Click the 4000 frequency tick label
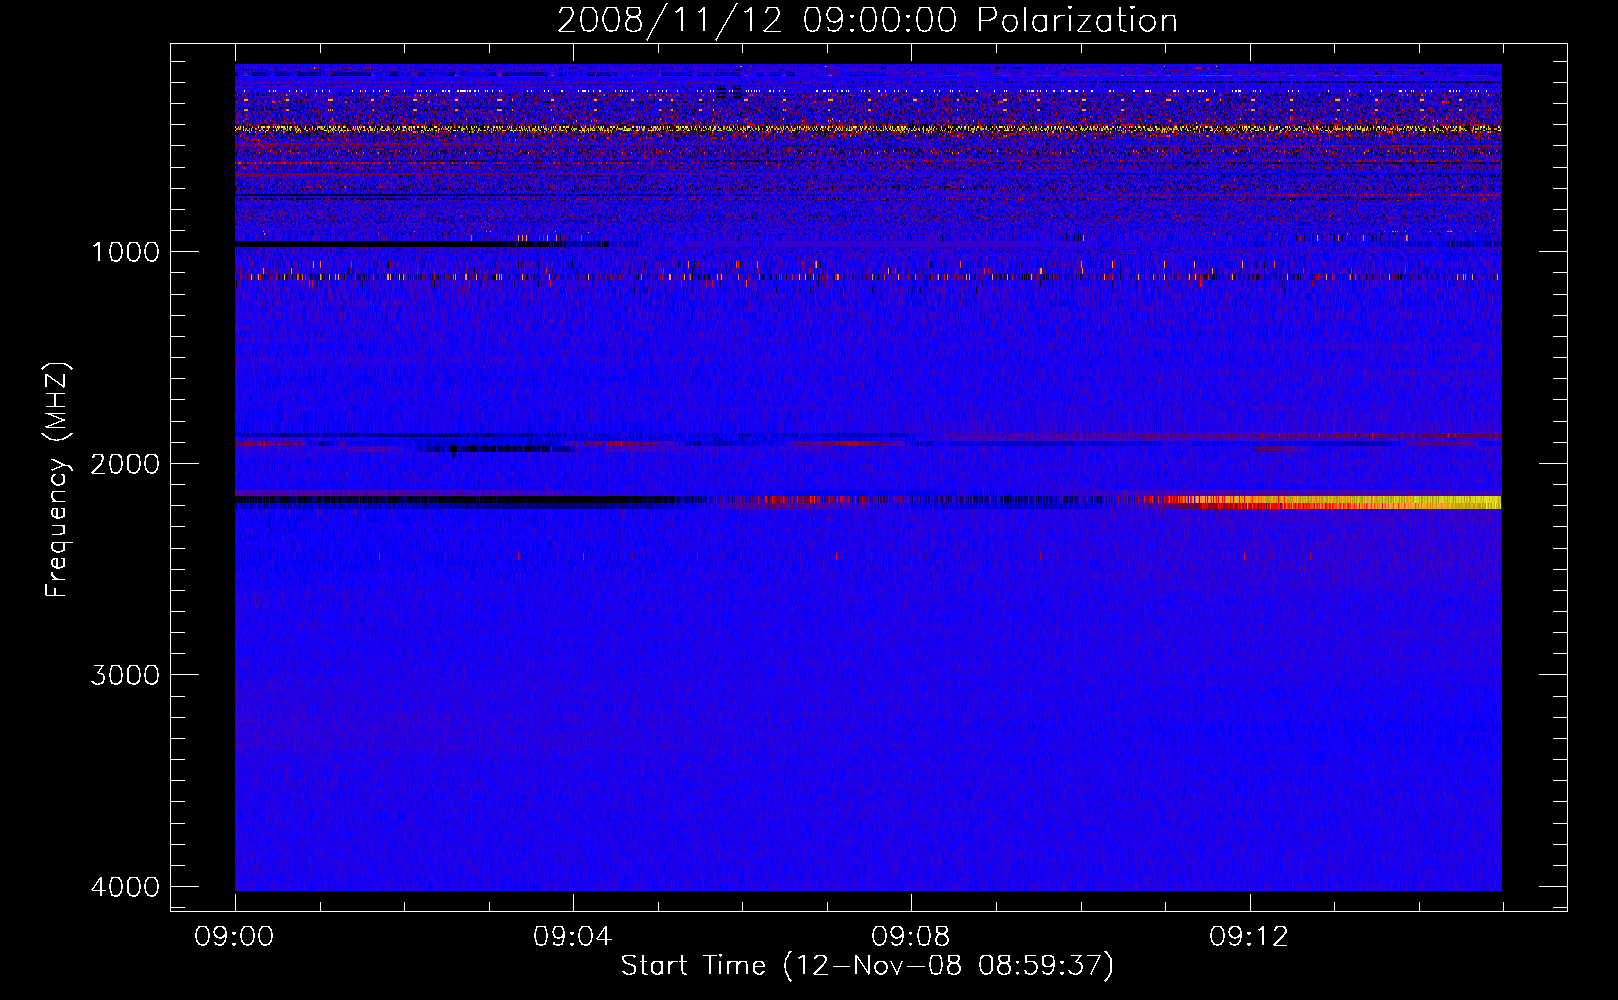Image resolution: width=1618 pixels, height=1000 pixels. click(x=125, y=887)
